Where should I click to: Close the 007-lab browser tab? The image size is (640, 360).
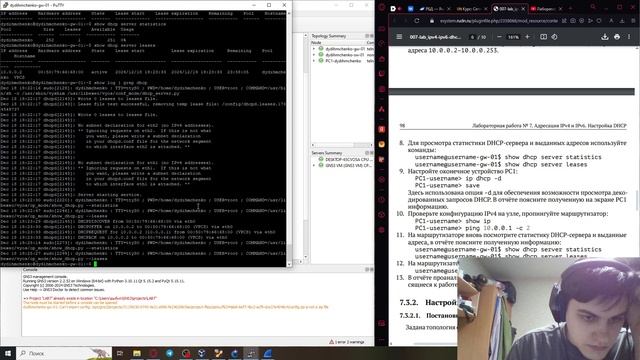523,8
